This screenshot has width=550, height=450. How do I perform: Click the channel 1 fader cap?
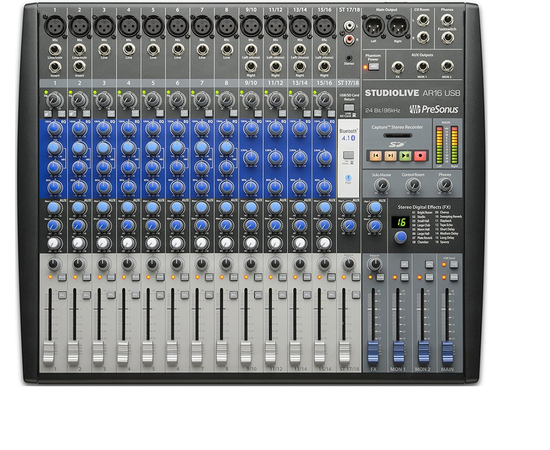click(49, 353)
